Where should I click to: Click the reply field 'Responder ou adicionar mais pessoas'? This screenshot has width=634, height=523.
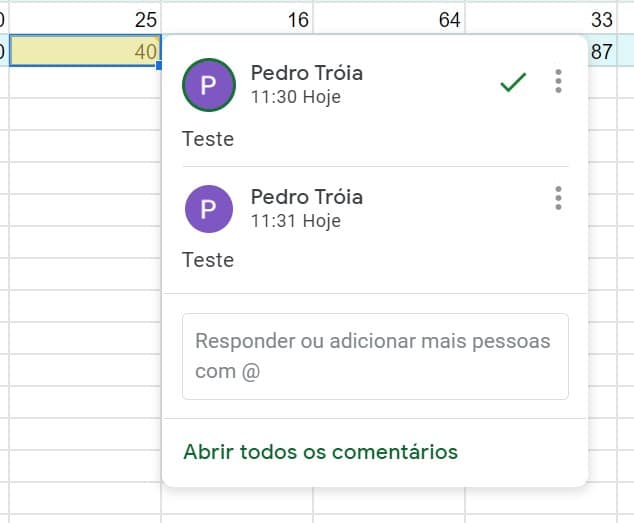click(375, 356)
